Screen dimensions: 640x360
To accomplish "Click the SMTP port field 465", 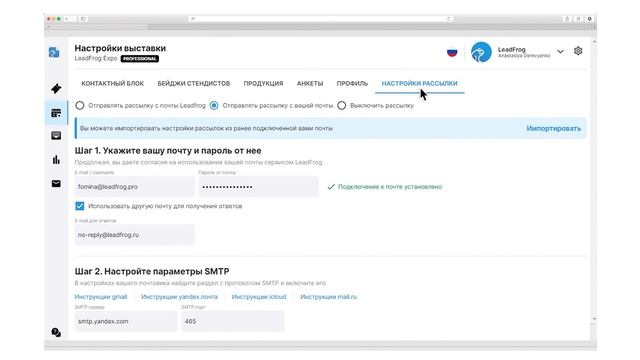I will (x=233, y=321).
